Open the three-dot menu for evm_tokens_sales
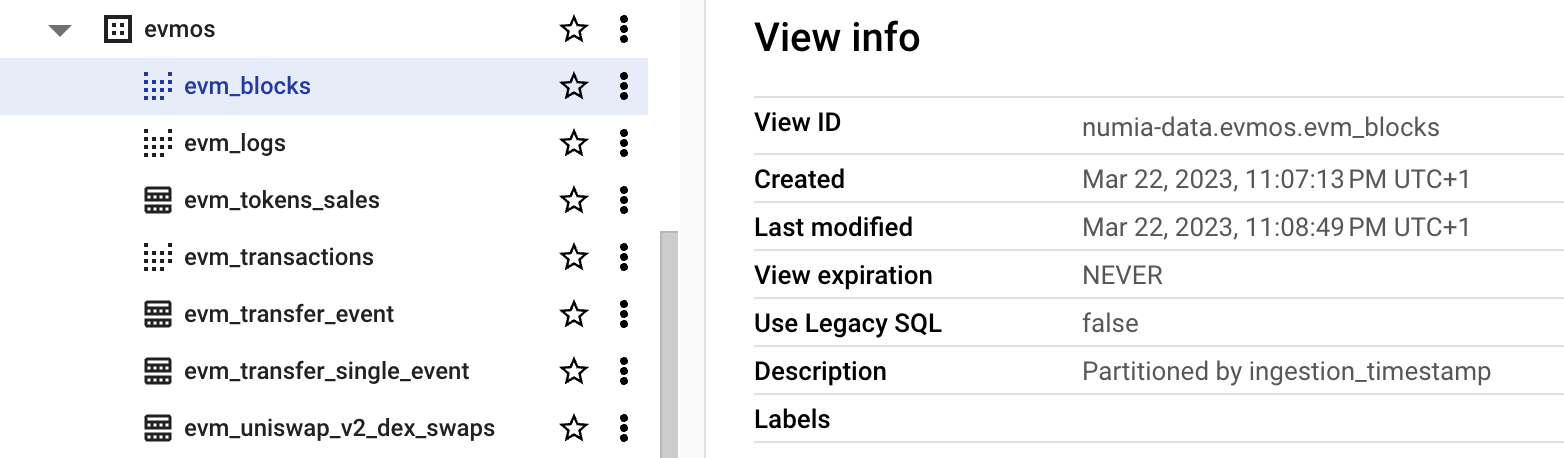The height and width of the screenshot is (458, 1564). tap(624, 200)
